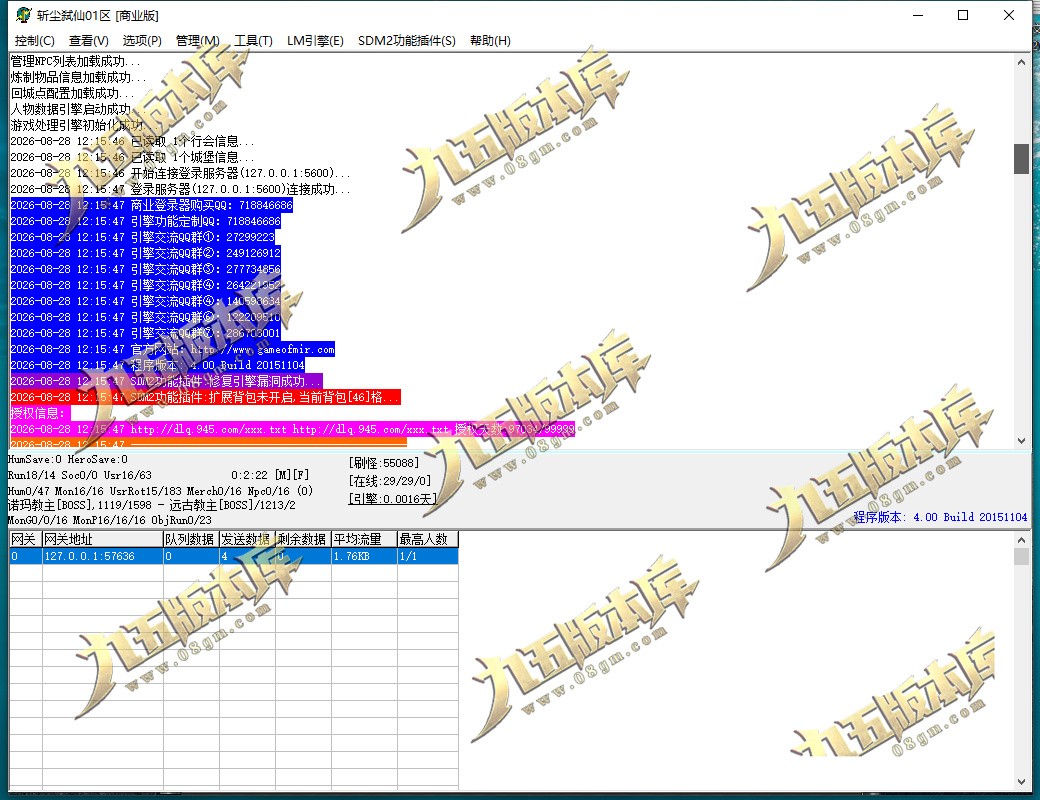Click the MonG0/0/16 MonP16/16/16 status line
Screen dimensions: 1040x800
pos(109,520)
